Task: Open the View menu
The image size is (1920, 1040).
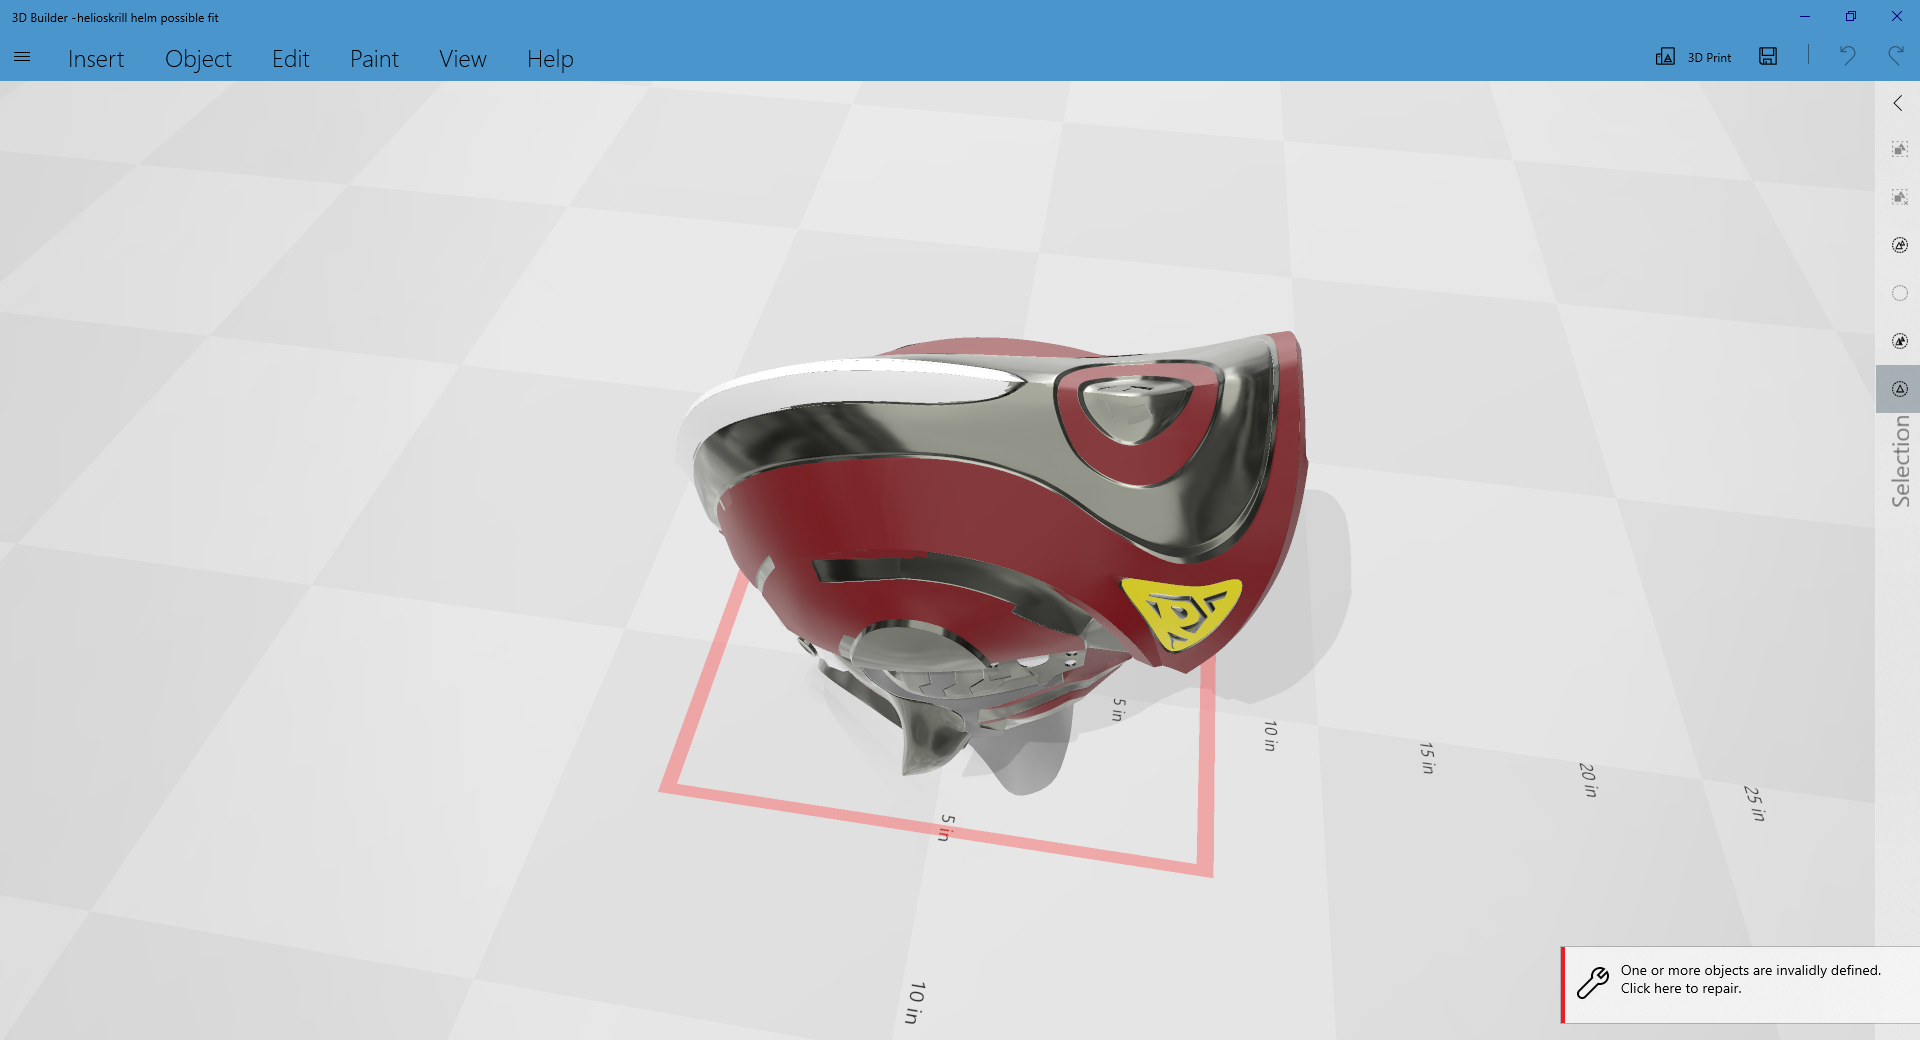Action: [x=463, y=59]
